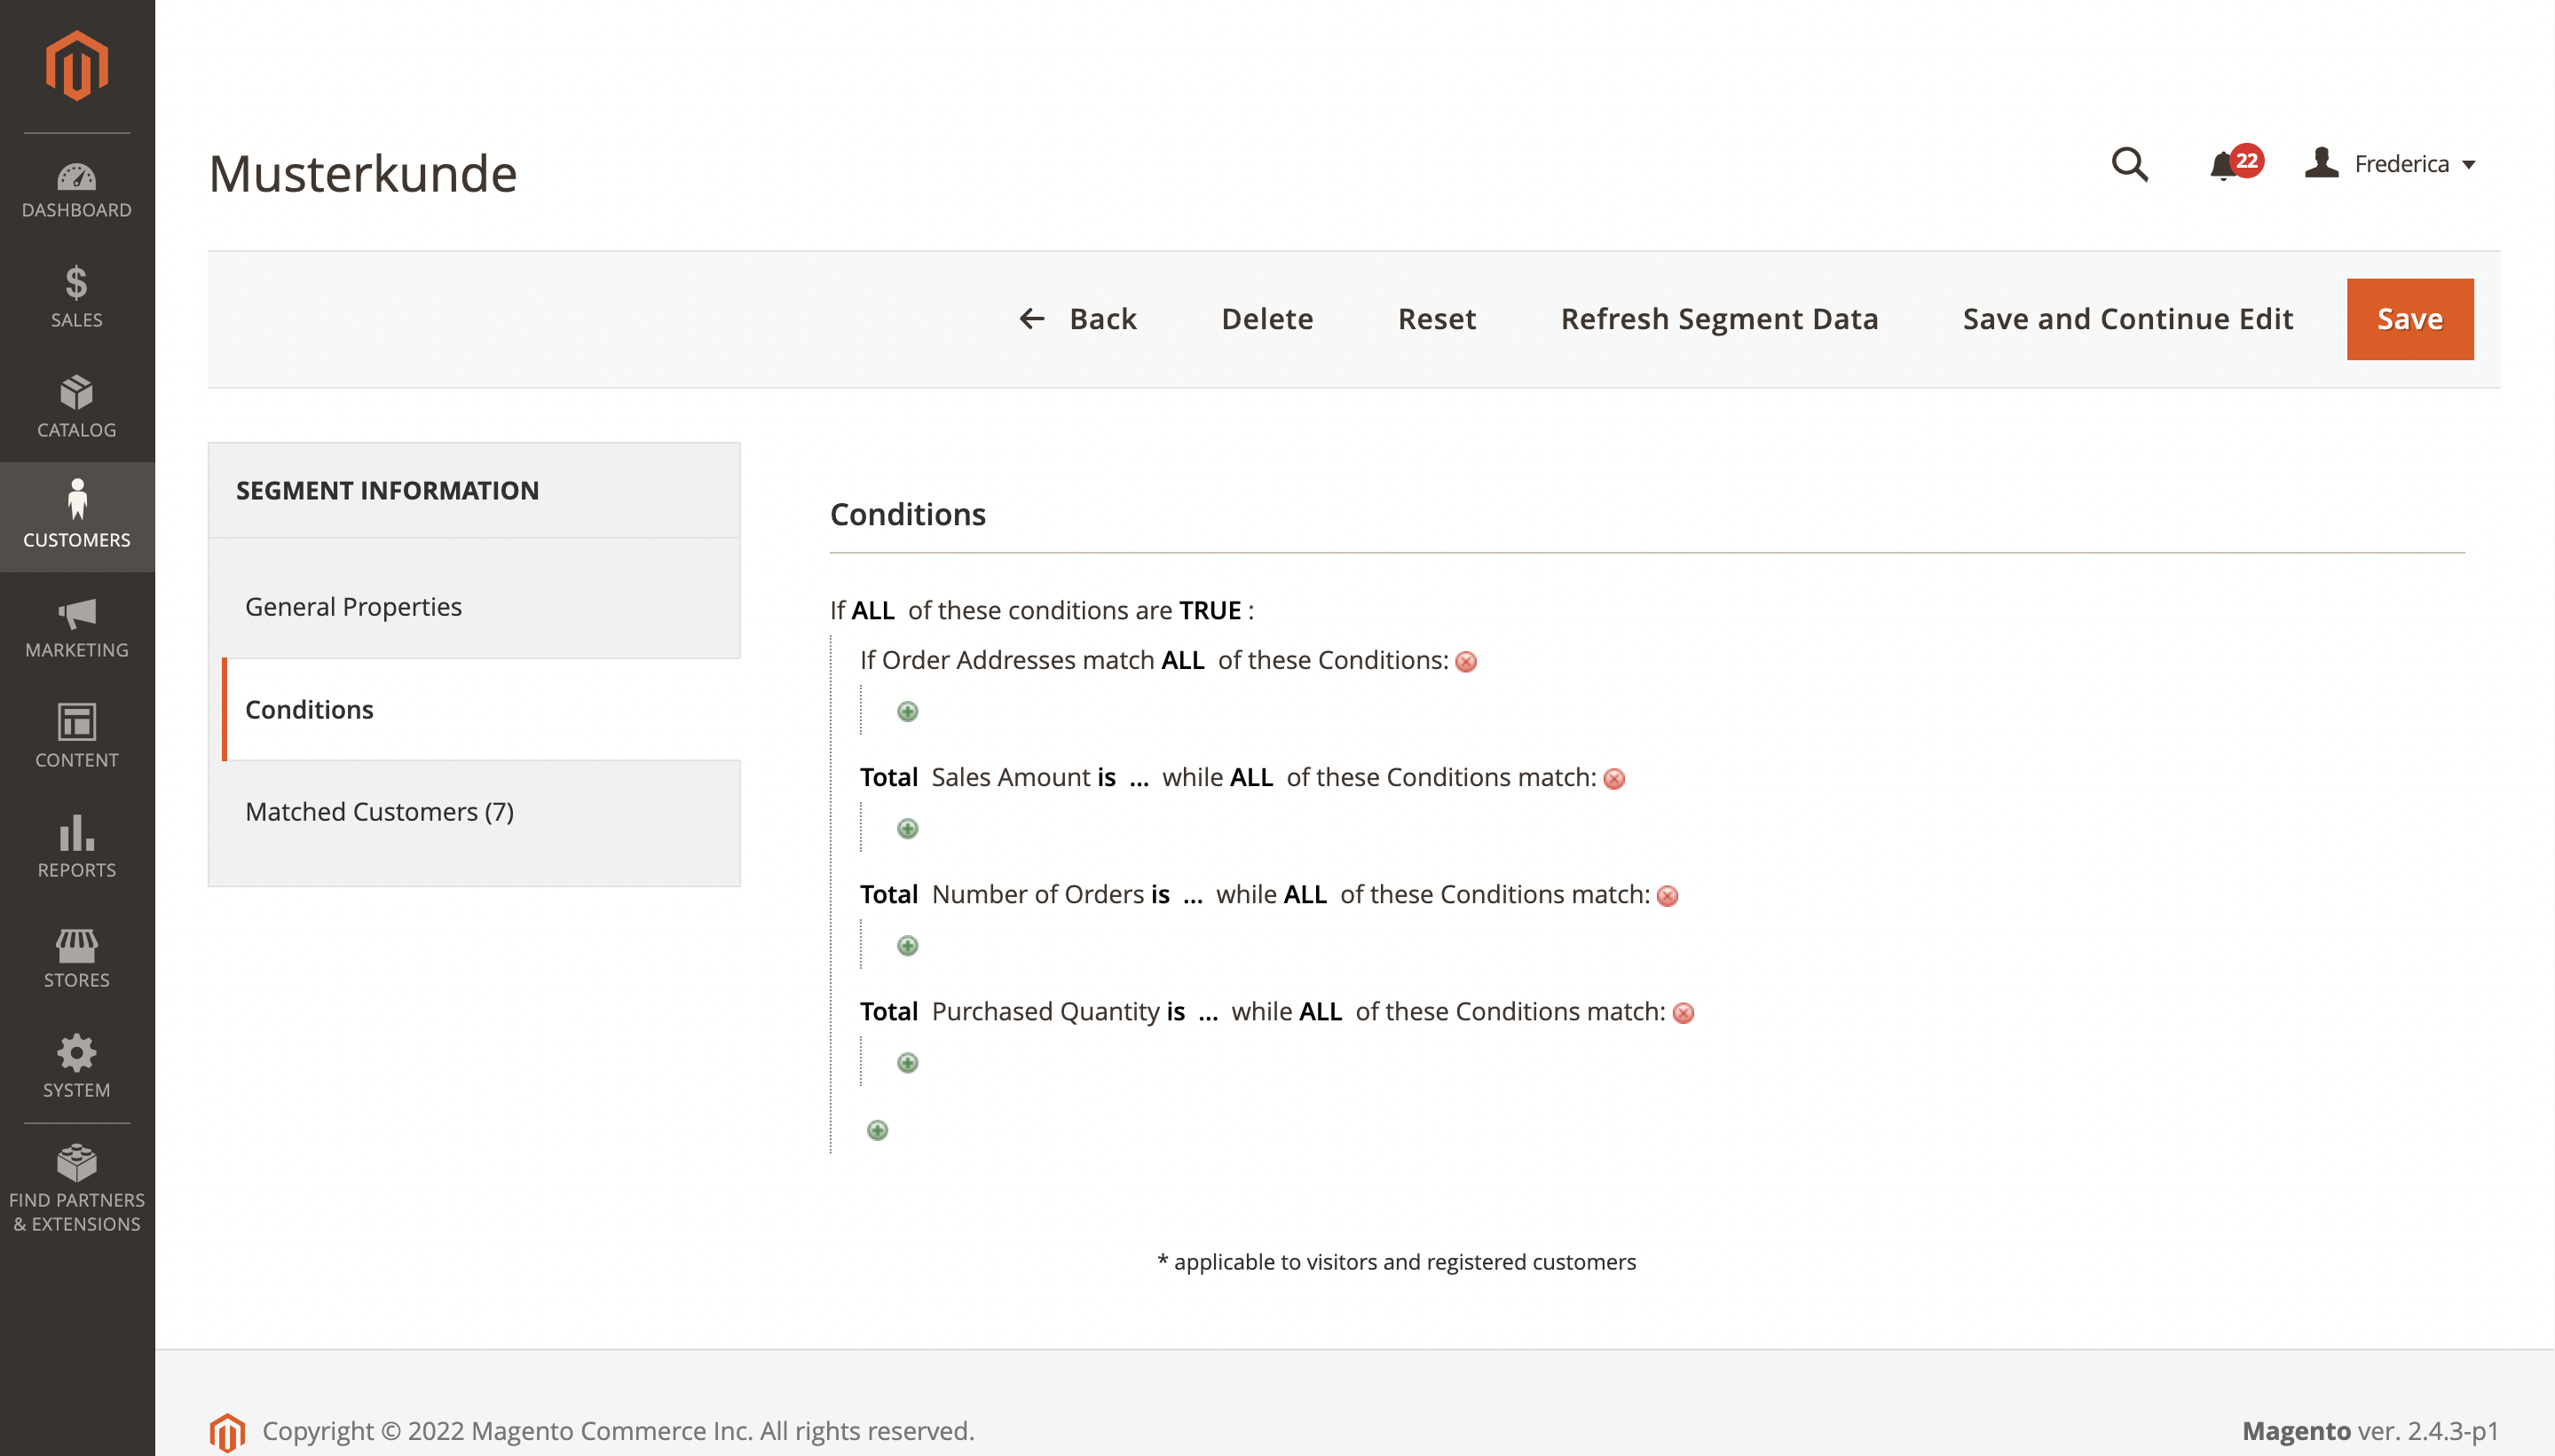Image resolution: width=2555 pixels, height=1456 pixels.
Task: Add sub-condition under Order Addresses
Action: (x=907, y=712)
